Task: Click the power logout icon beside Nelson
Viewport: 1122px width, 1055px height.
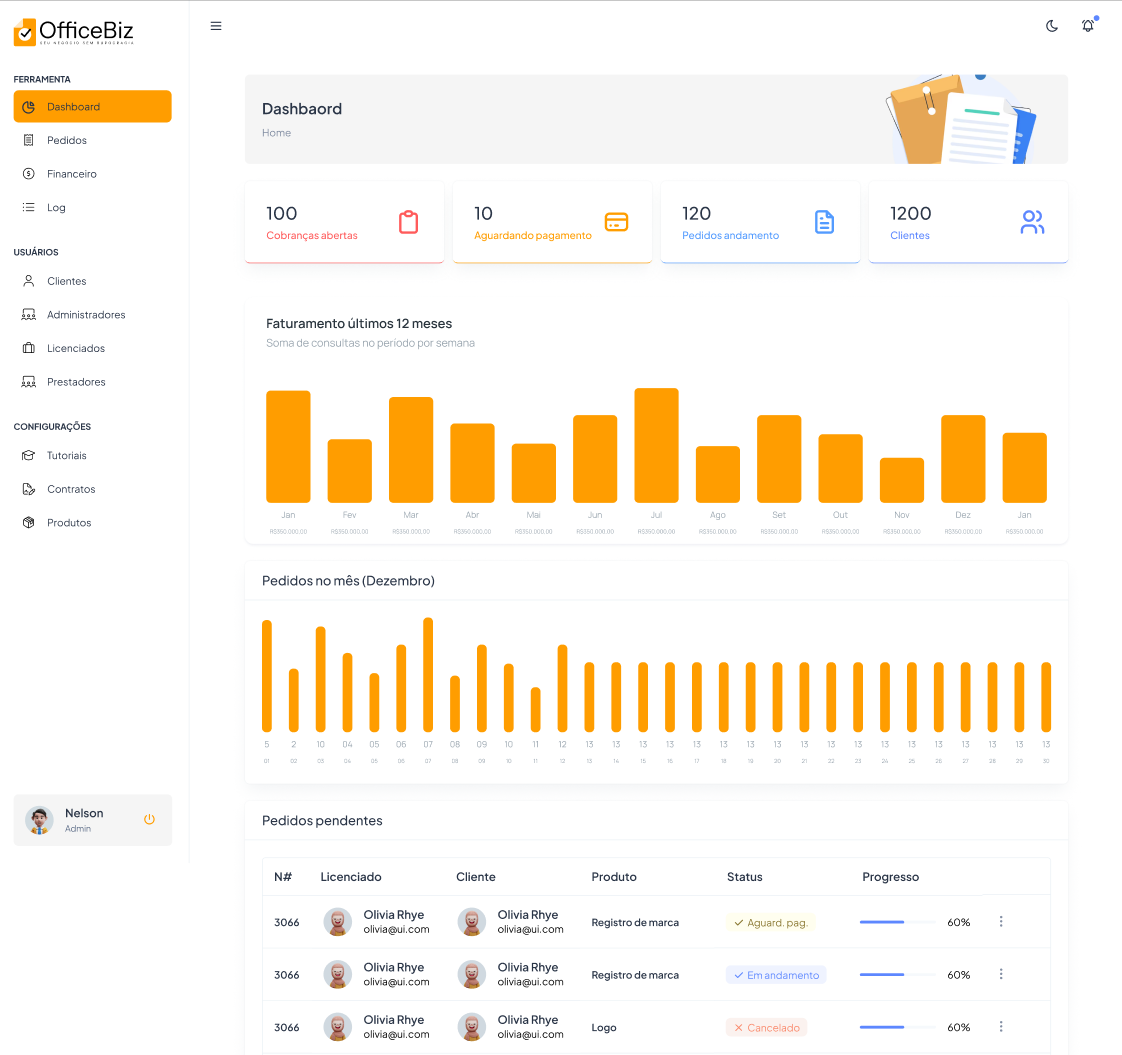Action: point(149,820)
